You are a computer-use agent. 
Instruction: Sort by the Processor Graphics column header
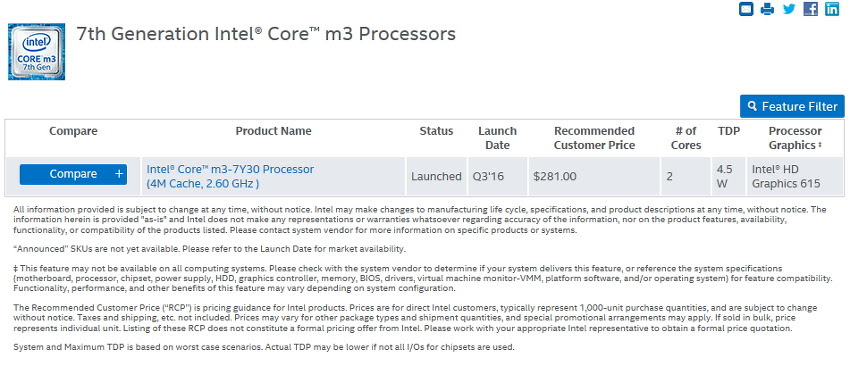(x=795, y=138)
